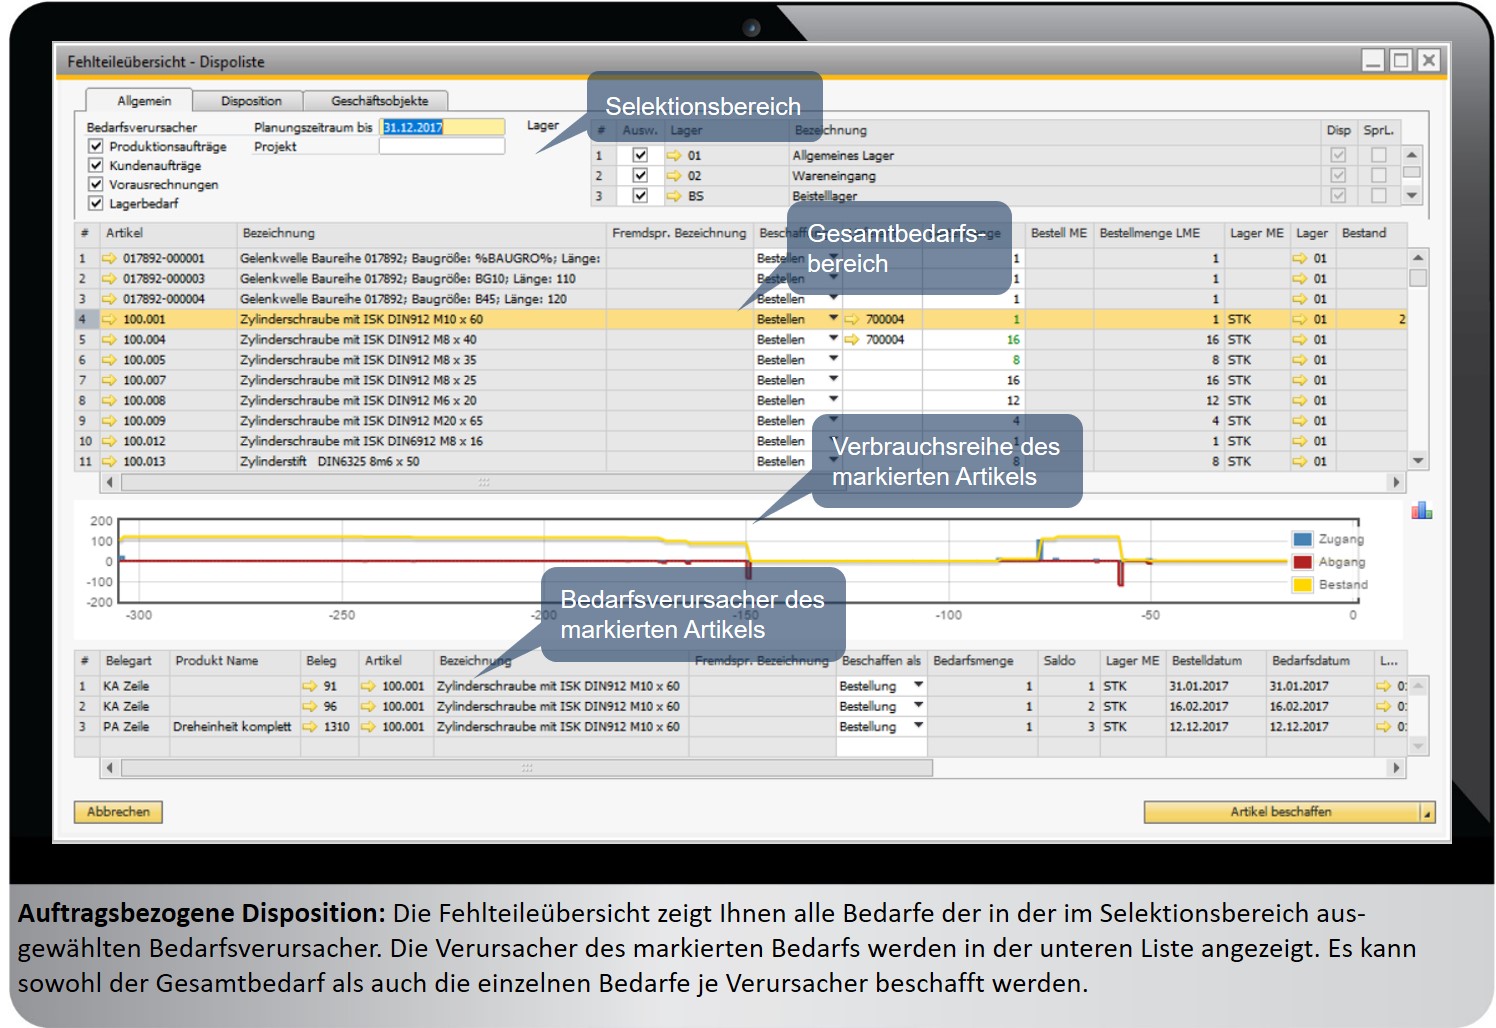Click the blue Zugang legend swatch
Screen dimensions: 1496x1028
1302,539
